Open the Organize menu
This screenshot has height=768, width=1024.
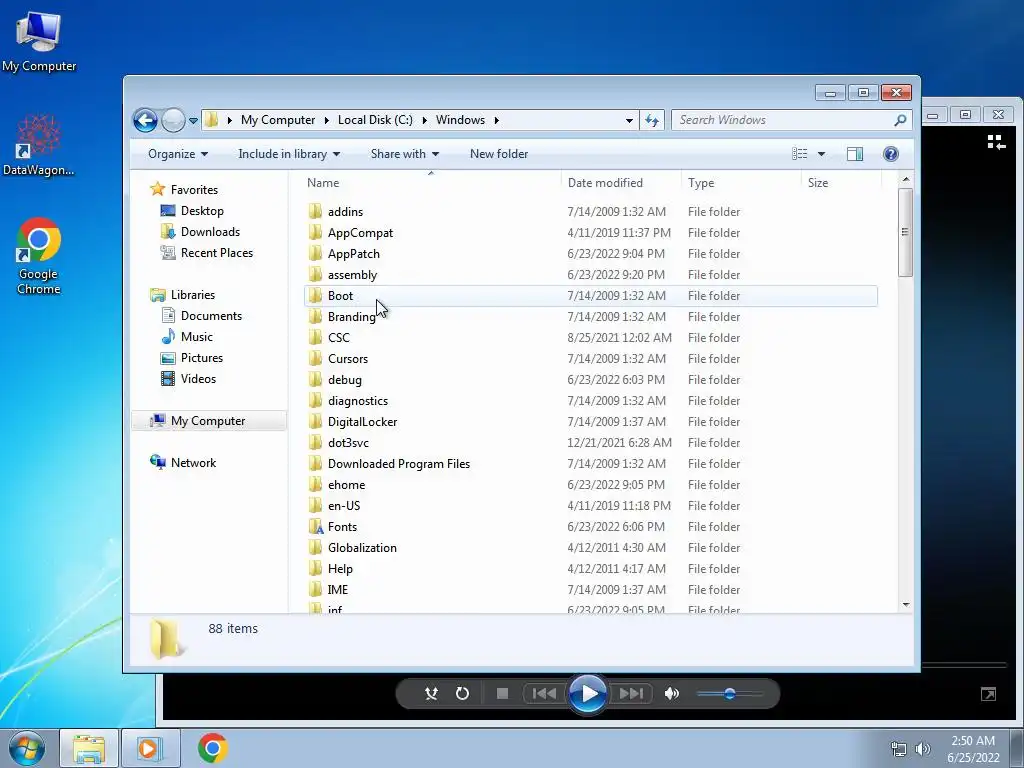pyautogui.click(x=178, y=154)
